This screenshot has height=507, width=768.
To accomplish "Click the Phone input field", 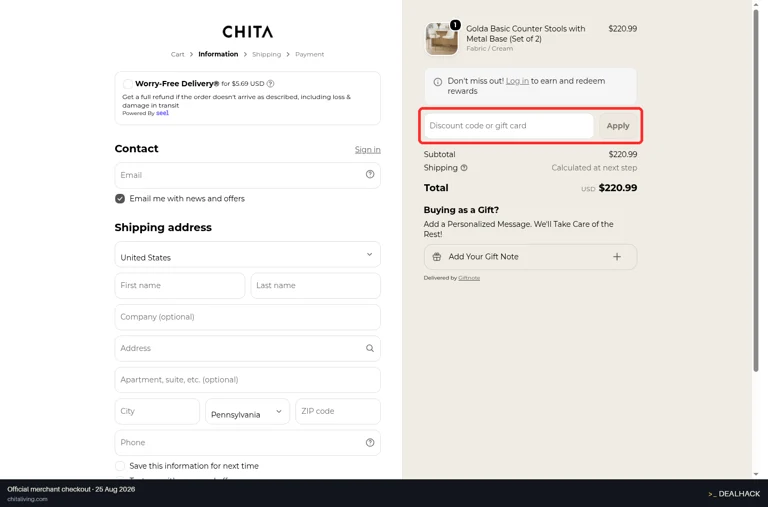I will 247,442.
